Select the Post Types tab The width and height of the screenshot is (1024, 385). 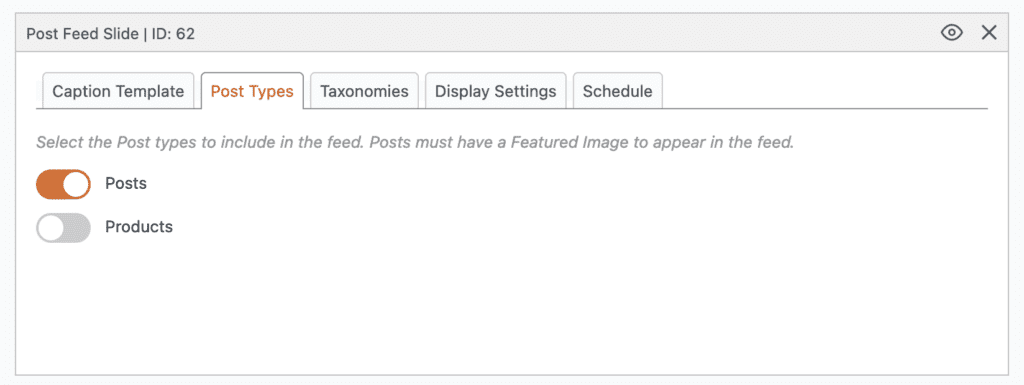[252, 91]
